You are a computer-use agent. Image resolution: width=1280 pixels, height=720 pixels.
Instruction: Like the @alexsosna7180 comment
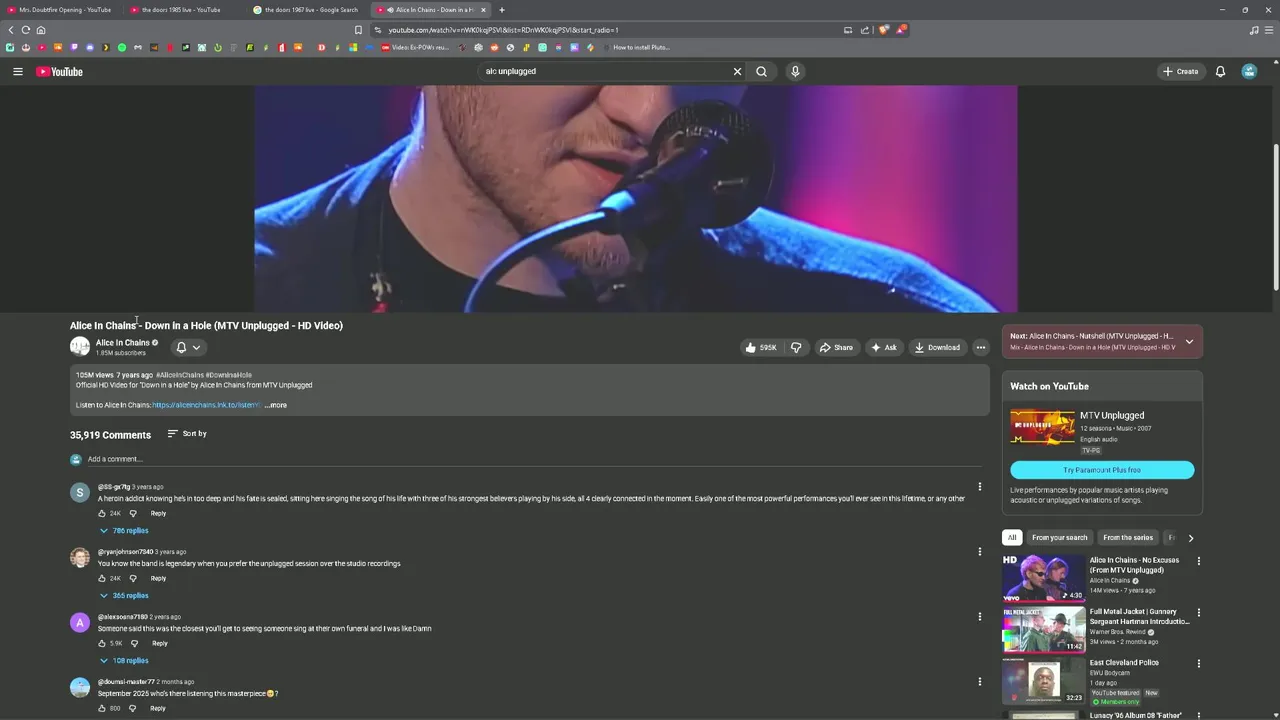102,643
